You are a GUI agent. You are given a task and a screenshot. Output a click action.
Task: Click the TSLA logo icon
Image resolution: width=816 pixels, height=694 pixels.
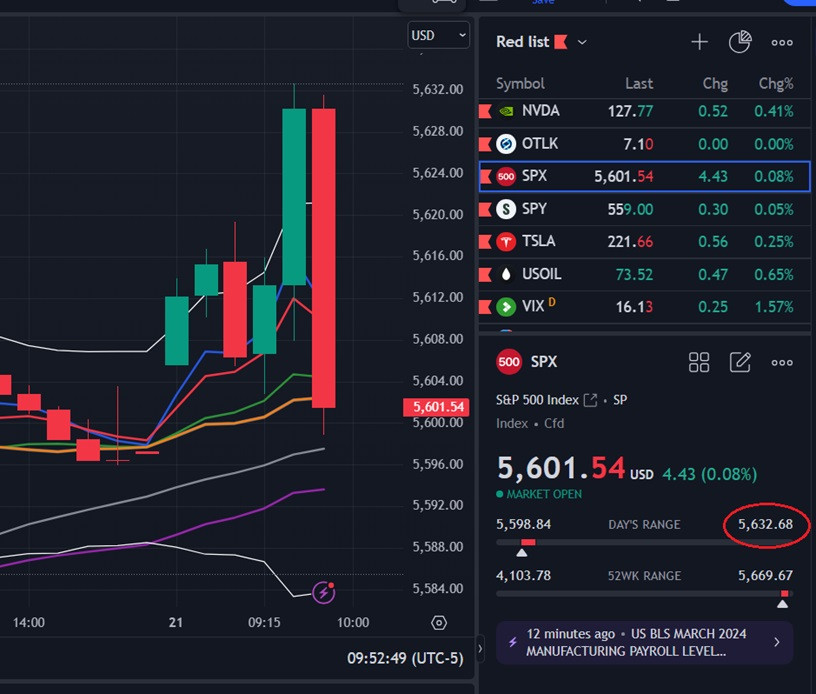tap(506, 242)
